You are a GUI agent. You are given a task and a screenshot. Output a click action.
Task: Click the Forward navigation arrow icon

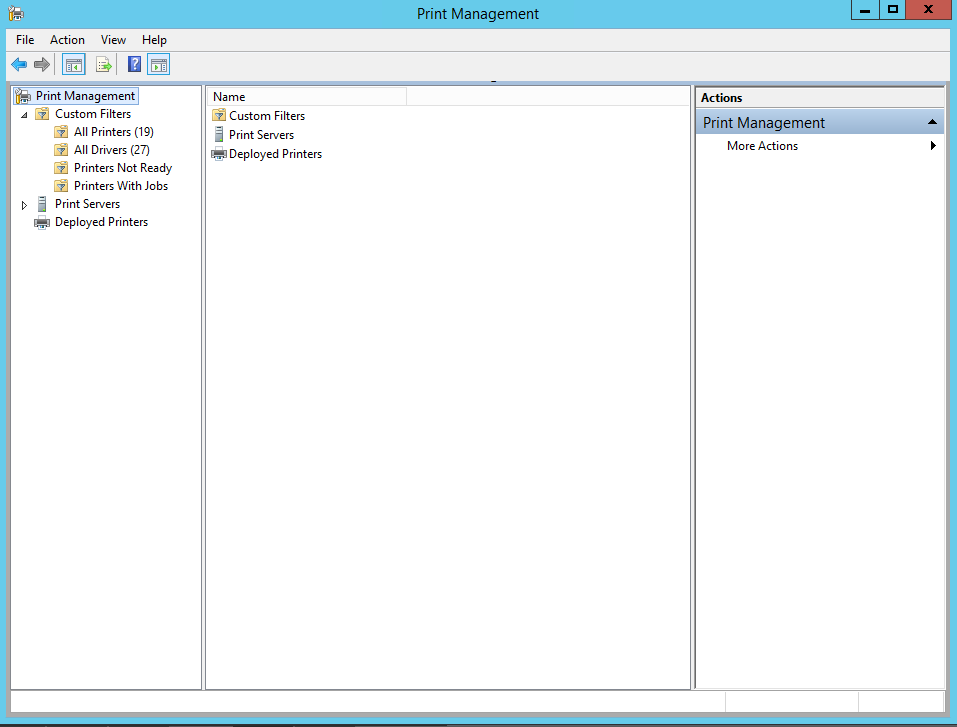click(x=40, y=64)
